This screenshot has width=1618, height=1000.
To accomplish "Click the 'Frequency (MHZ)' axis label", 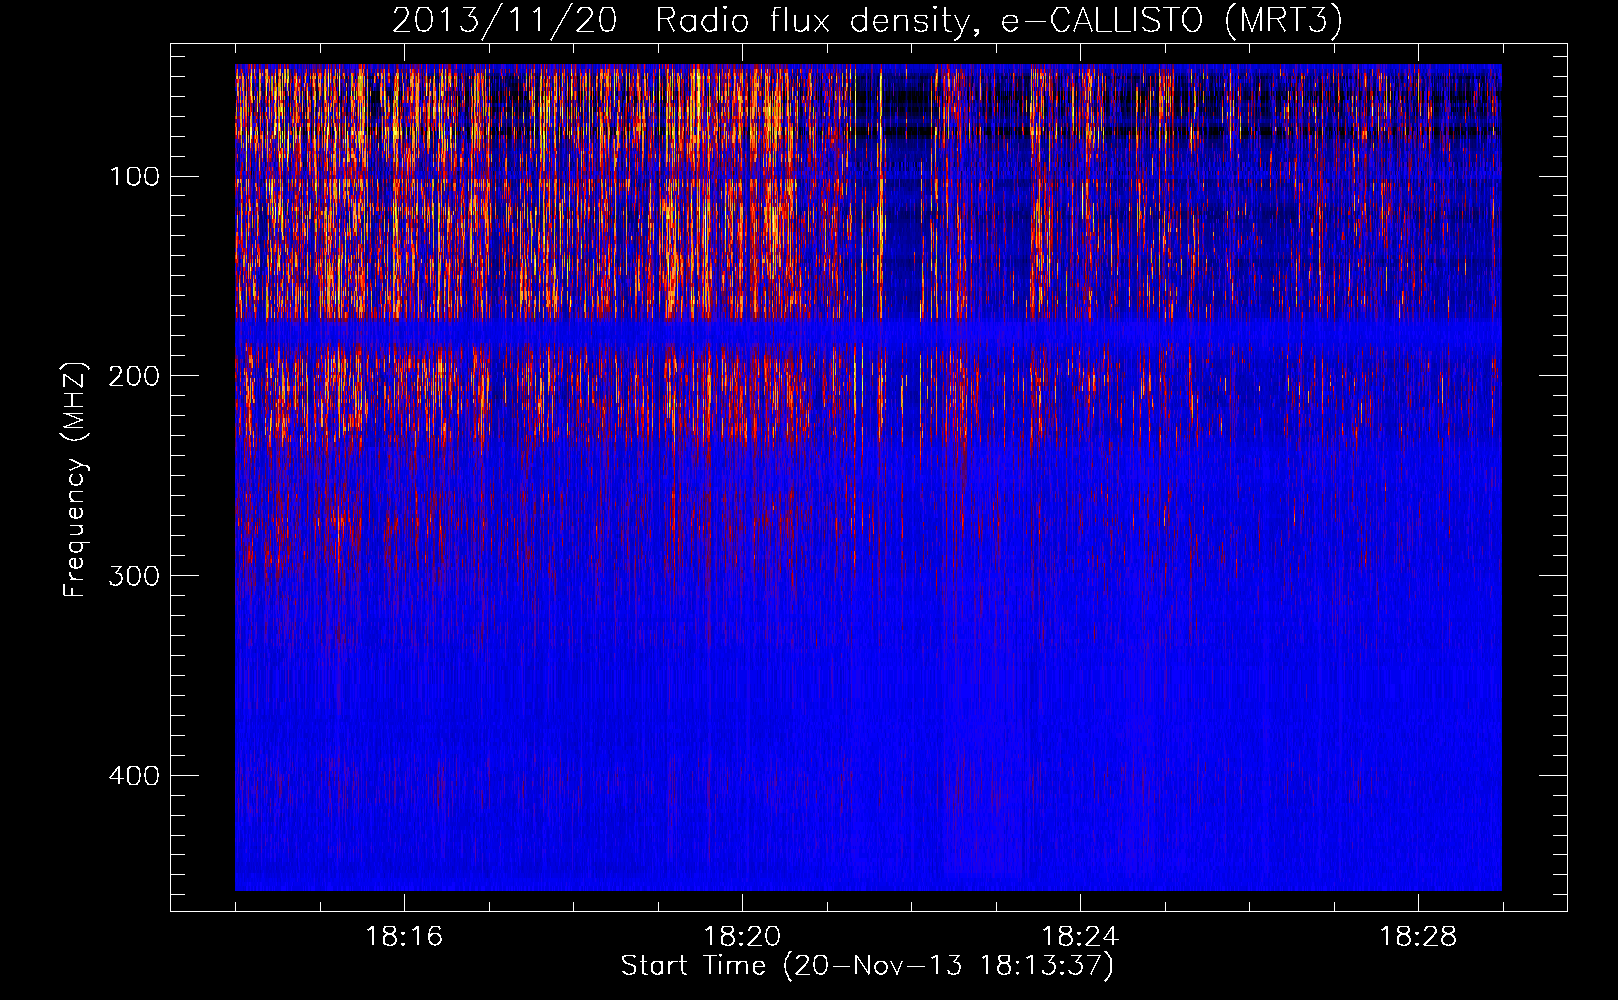I will pos(75,479).
